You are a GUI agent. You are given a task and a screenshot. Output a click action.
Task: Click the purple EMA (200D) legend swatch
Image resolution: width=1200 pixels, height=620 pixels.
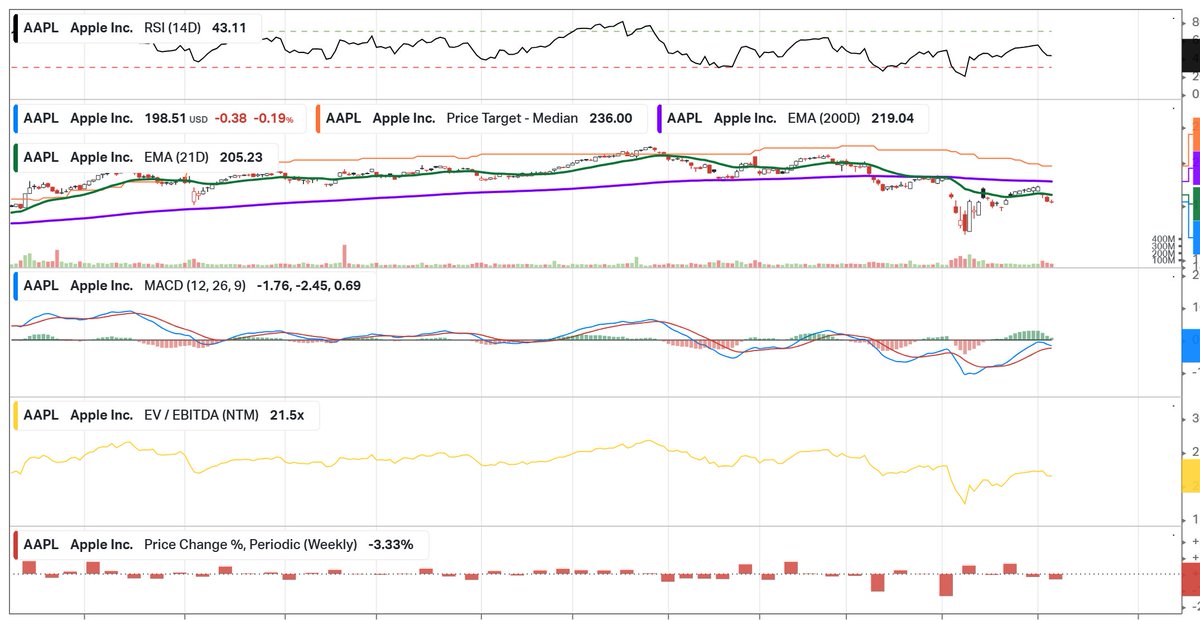point(660,118)
